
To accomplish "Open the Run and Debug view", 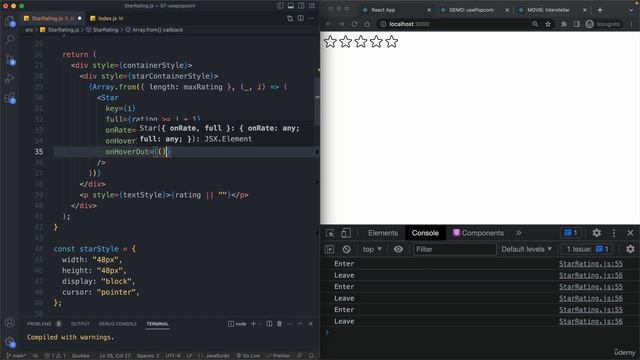I will point(10,78).
